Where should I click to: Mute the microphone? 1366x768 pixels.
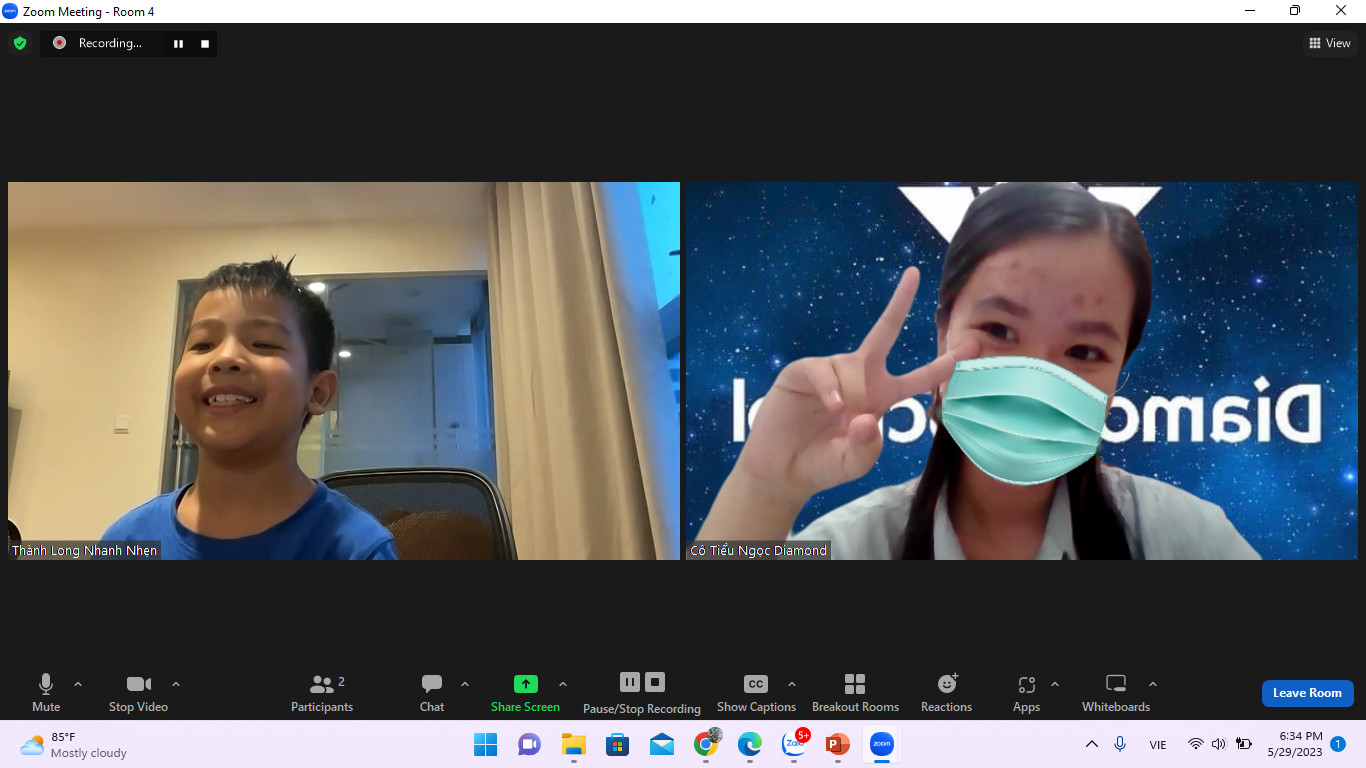click(46, 692)
